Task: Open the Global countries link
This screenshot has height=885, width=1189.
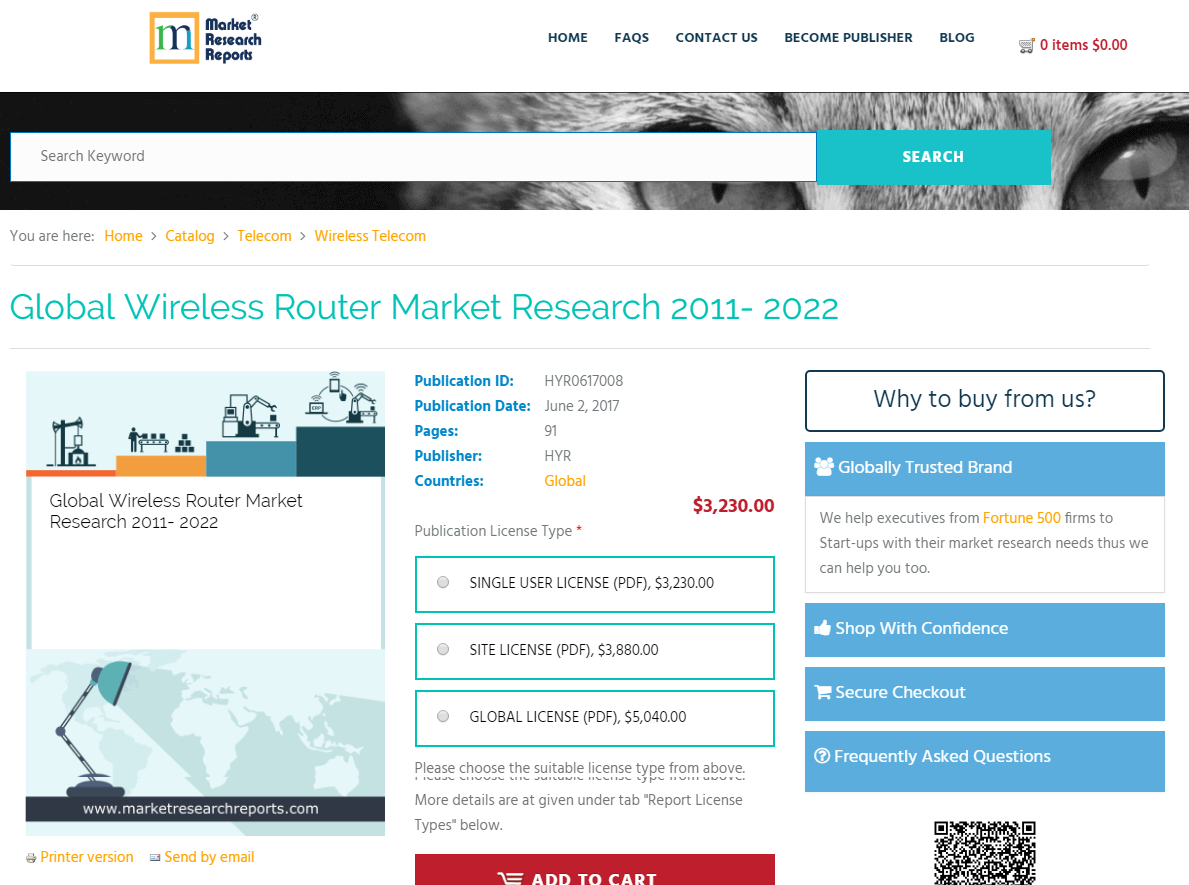Action: [565, 481]
